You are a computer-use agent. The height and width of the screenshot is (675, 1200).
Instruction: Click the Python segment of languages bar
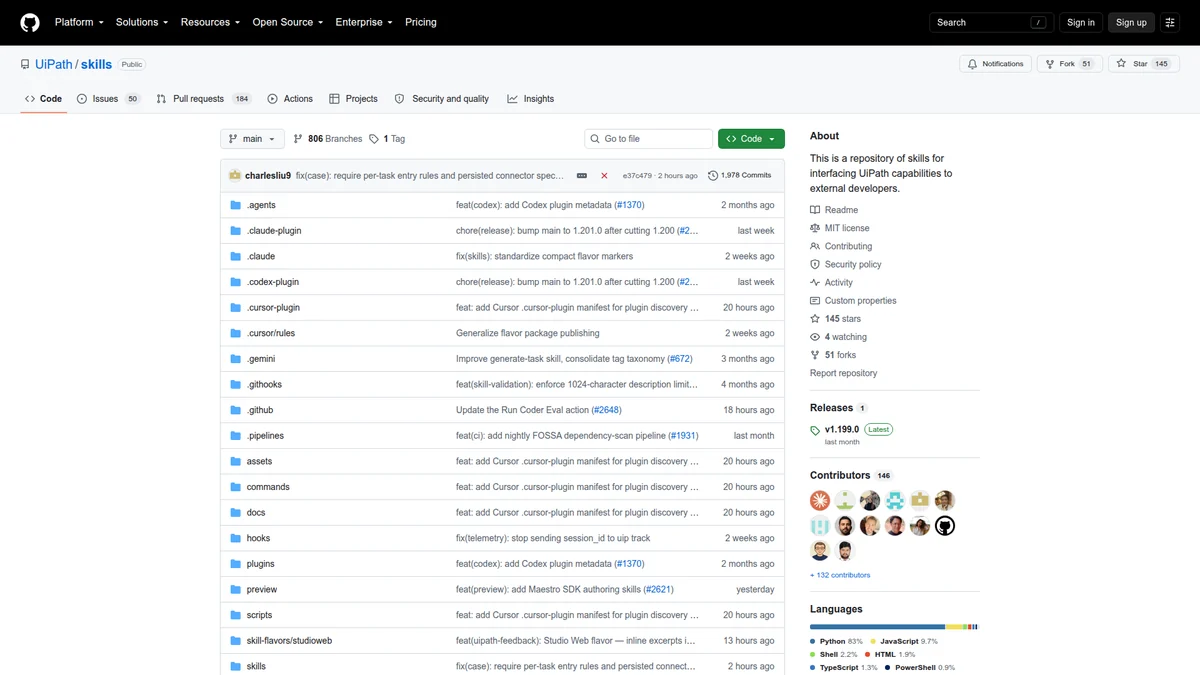click(877, 627)
